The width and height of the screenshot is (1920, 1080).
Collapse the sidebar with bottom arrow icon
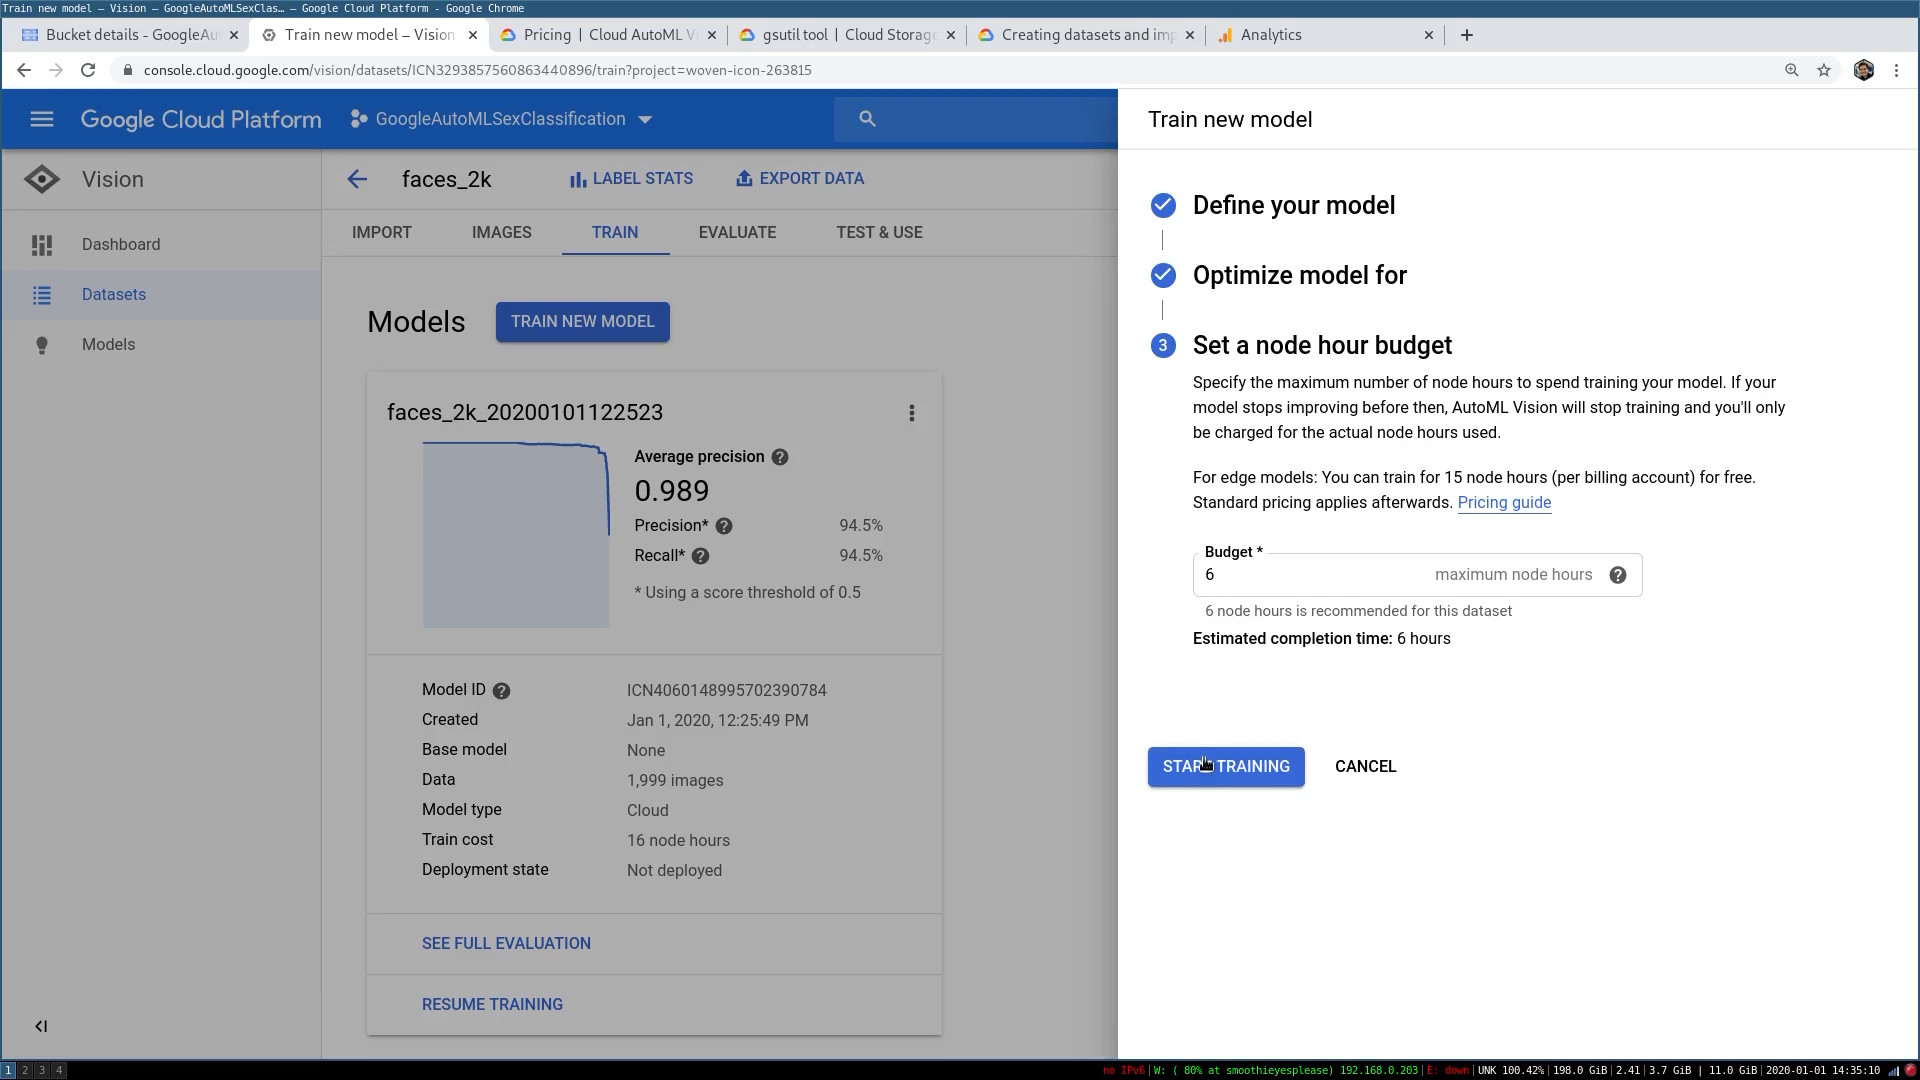click(41, 1026)
